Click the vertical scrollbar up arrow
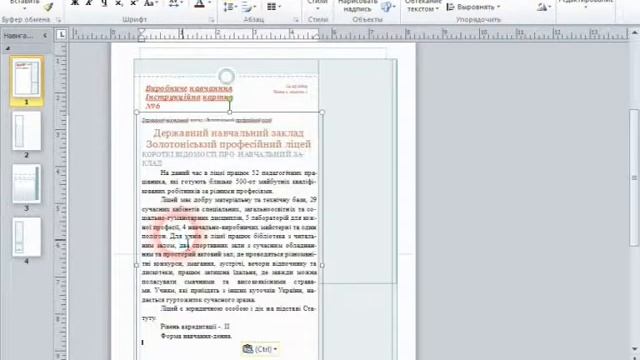 tap(634, 33)
